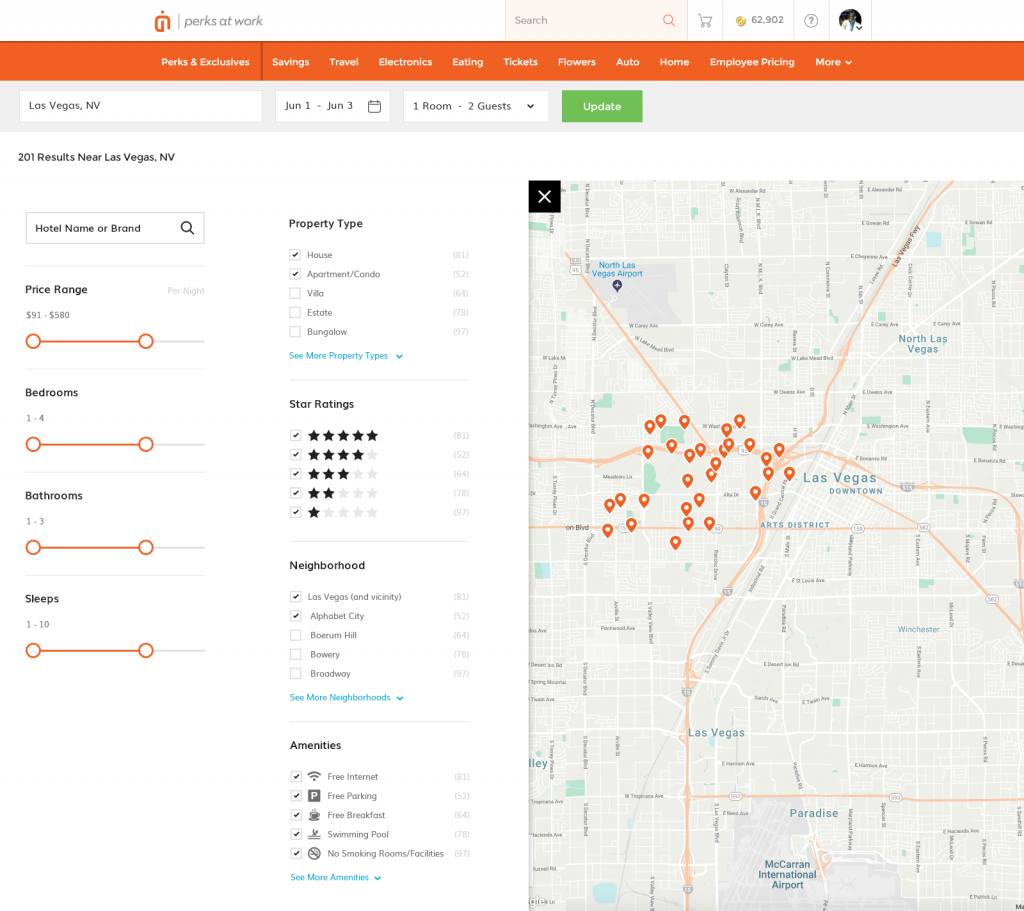Click the Price Range maximum slider handle

[x=146, y=341]
